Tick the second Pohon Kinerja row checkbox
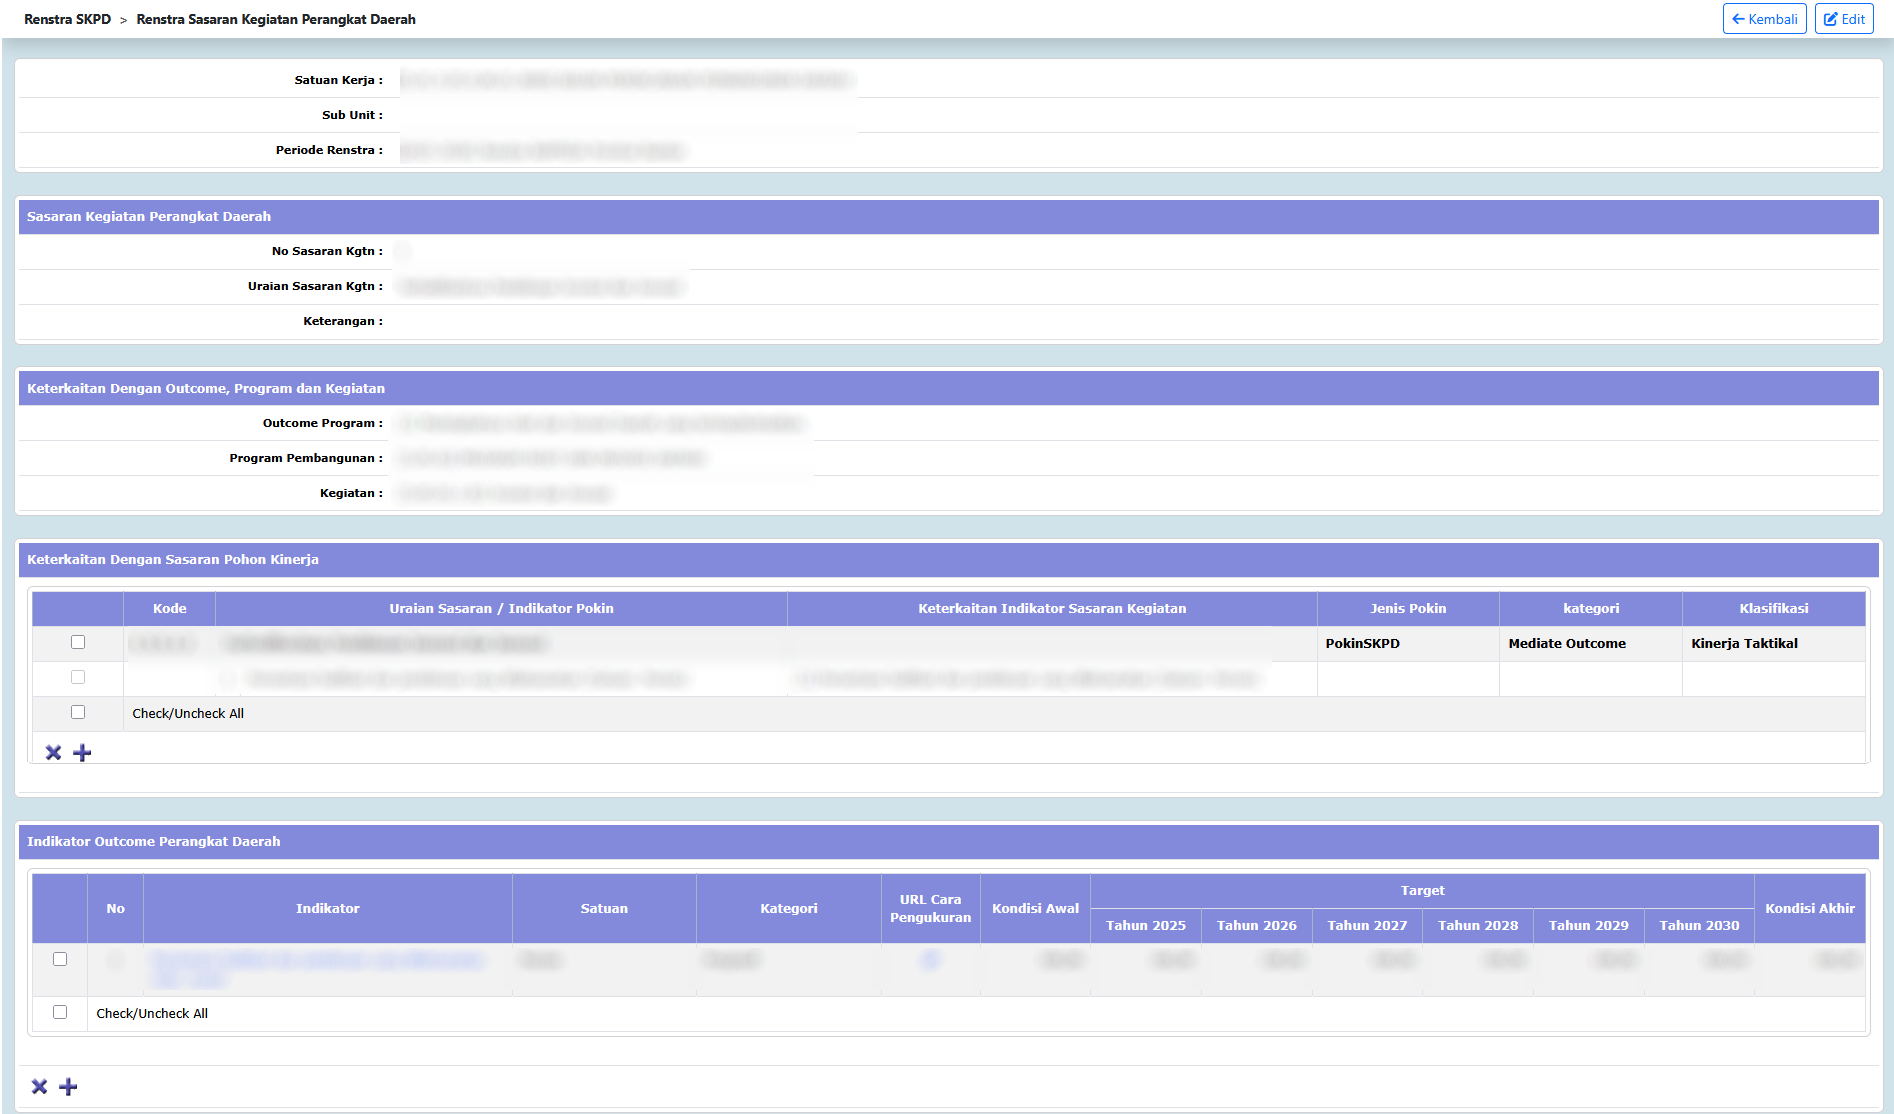 (78, 678)
